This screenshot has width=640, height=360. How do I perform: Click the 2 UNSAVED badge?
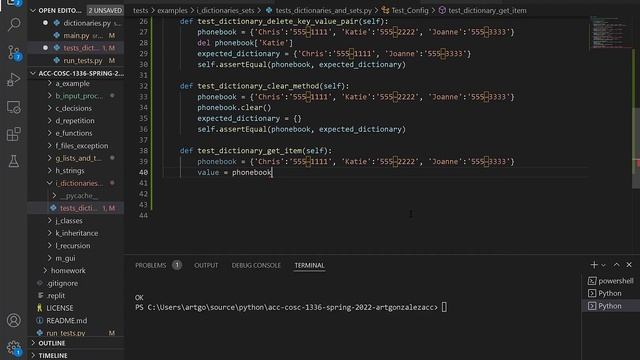pyautogui.click(x=105, y=10)
